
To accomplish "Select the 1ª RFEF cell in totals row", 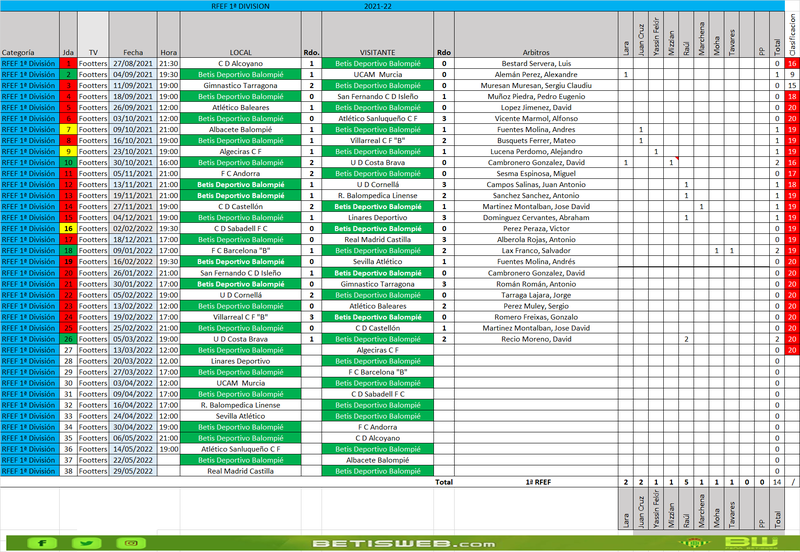I will [x=536, y=482].
